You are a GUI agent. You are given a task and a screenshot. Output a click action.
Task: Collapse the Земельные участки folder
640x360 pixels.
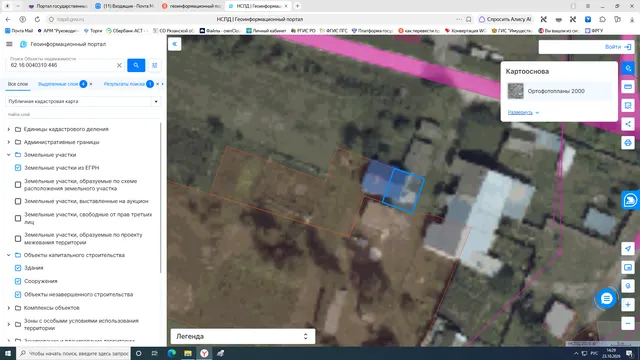coord(9,155)
